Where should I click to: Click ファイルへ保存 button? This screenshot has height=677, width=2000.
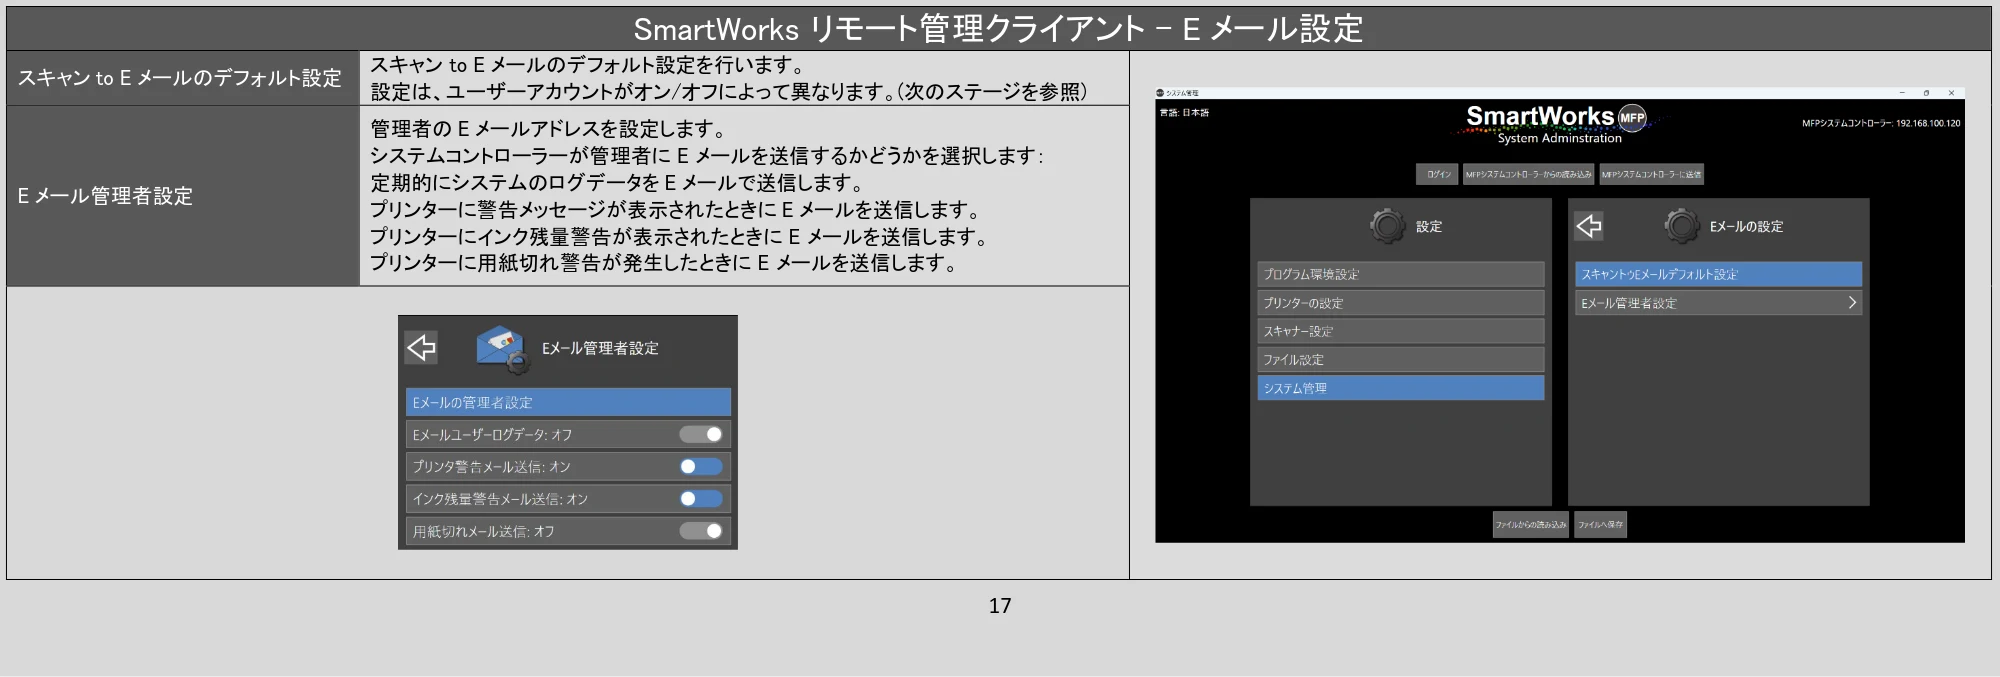click(x=1600, y=524)
